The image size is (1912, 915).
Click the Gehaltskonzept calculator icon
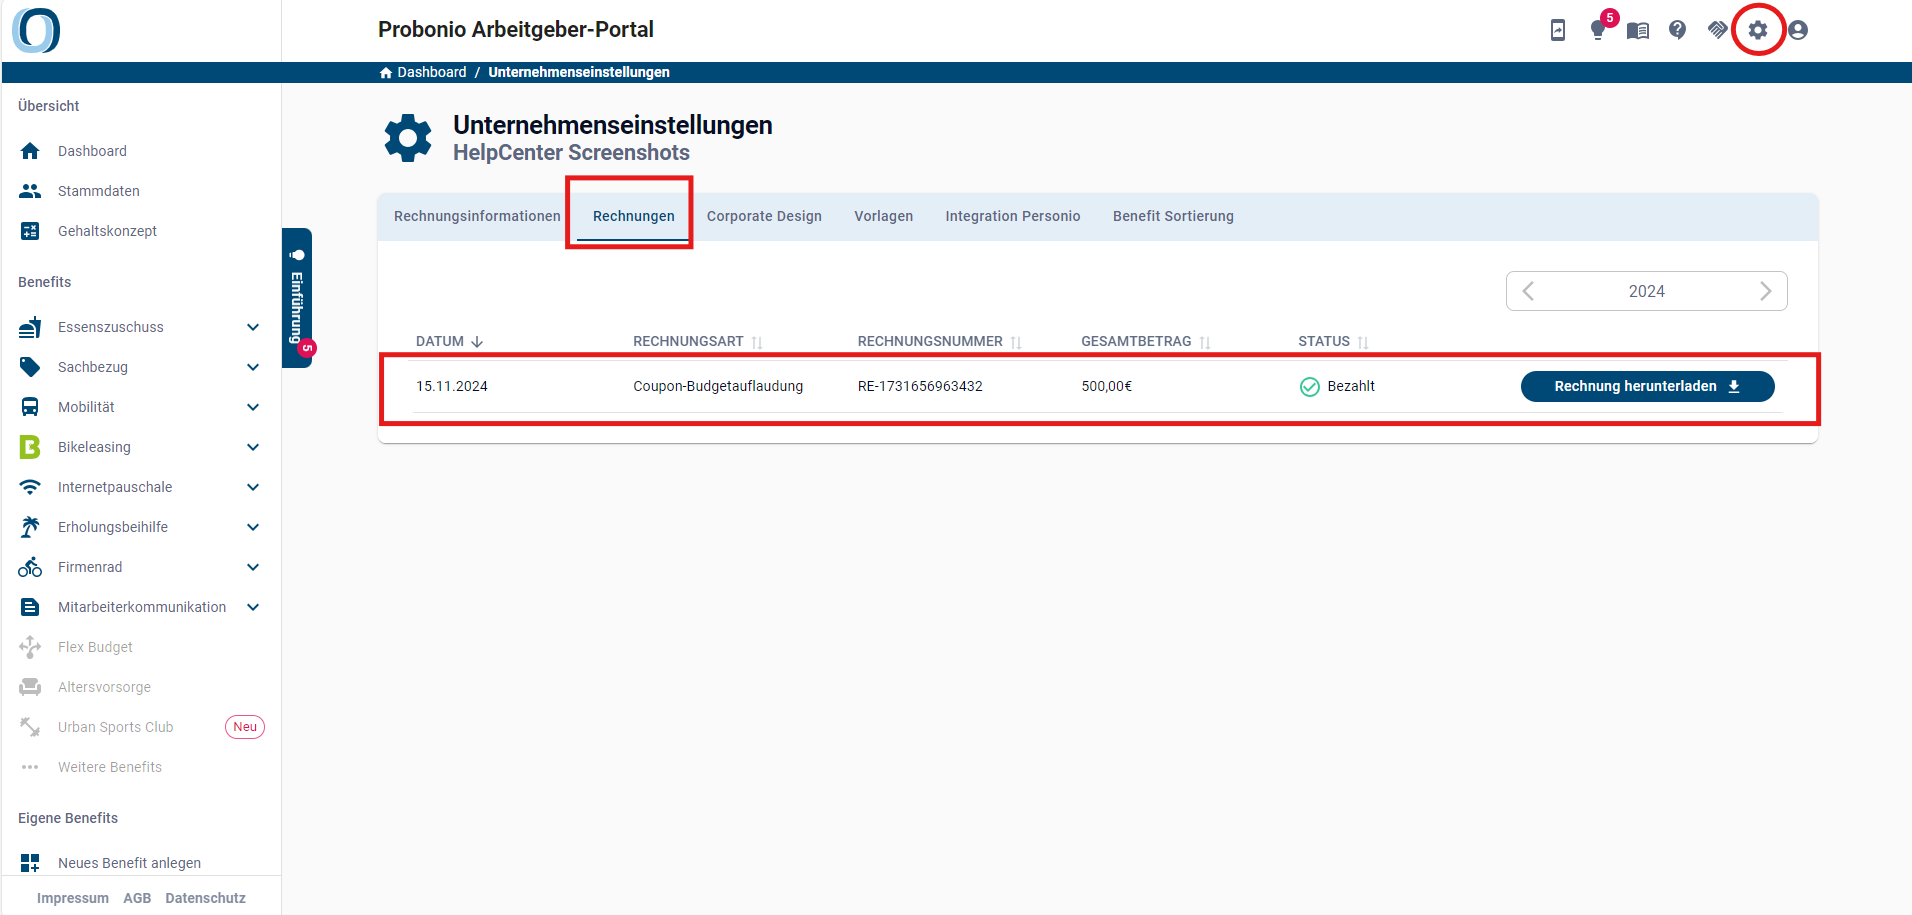(x=30, y=231)
